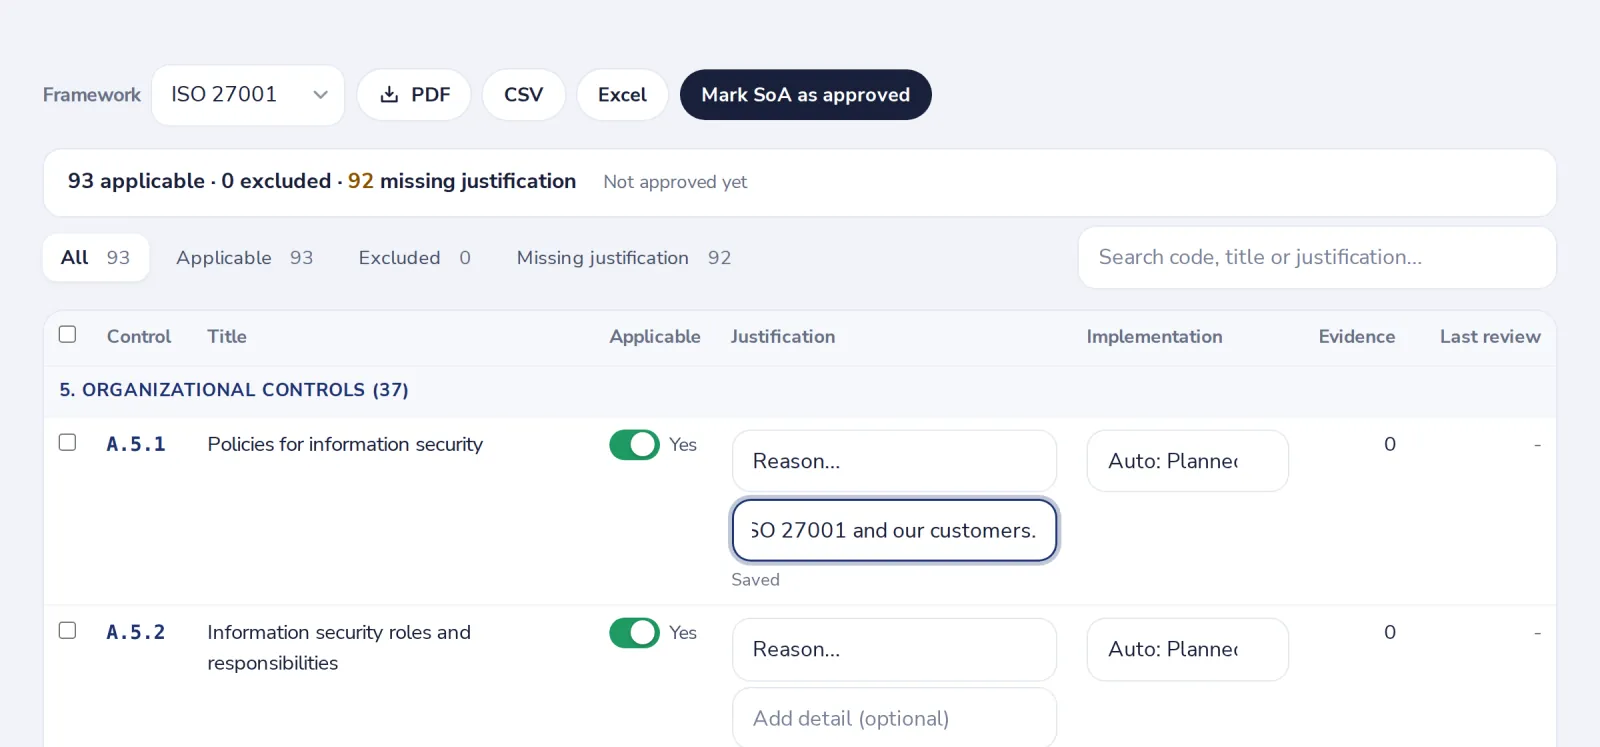Select the All 93 filter tab
The image size is (1600, 747).
coord(96,258)
